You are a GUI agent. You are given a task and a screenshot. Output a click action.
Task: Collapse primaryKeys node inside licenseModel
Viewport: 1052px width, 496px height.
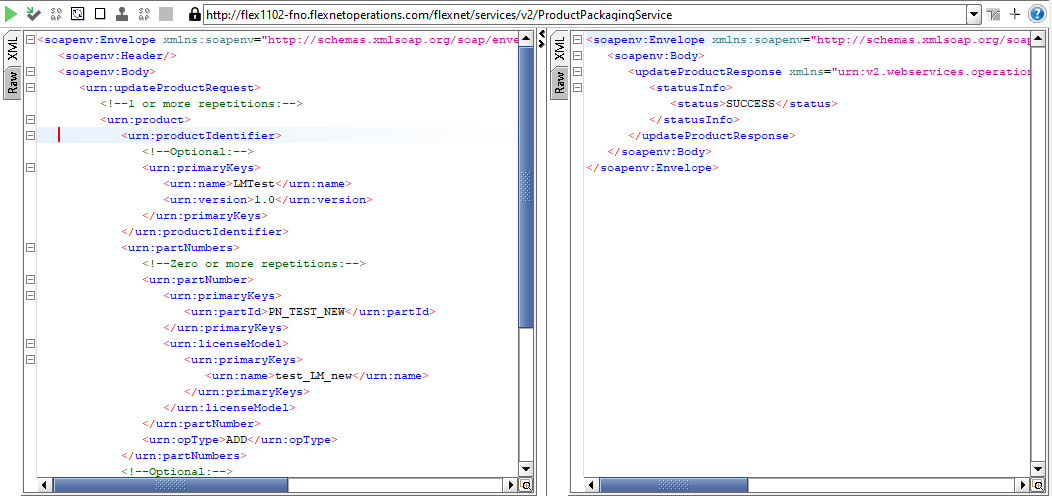tap(30, 360)
